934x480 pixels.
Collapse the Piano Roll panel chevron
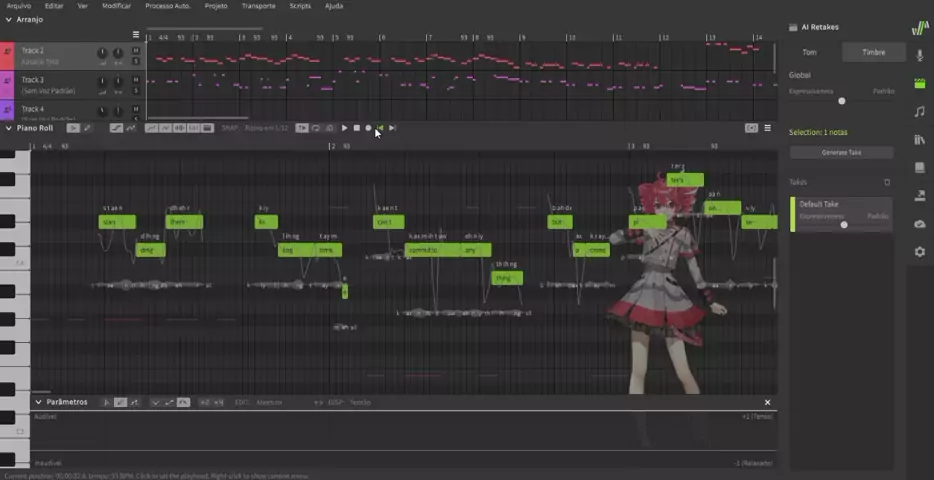click(8, 128)
